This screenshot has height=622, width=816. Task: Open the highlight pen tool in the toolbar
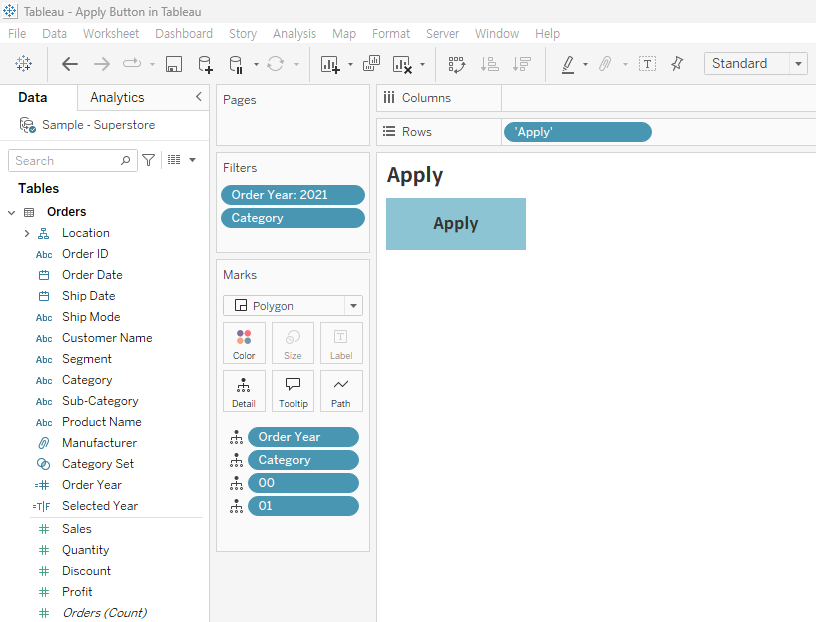click(568, 63)
